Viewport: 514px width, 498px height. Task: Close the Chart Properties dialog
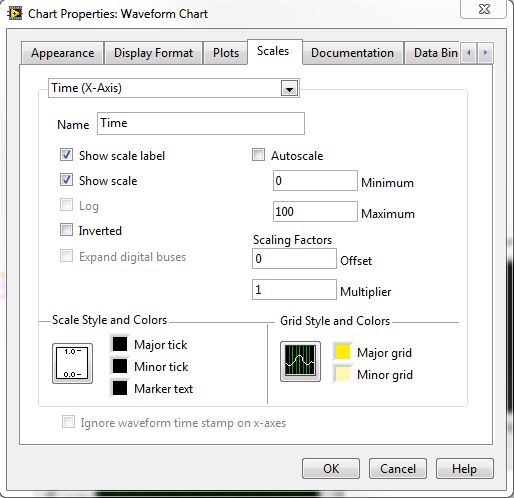coord(484,9)
